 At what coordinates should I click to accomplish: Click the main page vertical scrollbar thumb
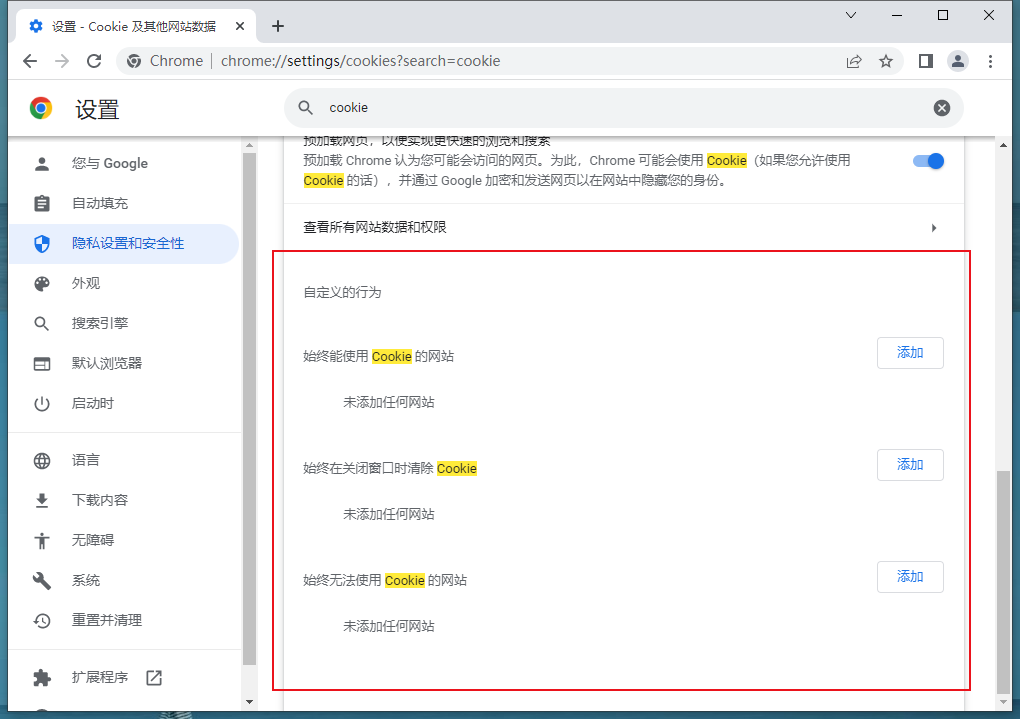pos(1004,582)
